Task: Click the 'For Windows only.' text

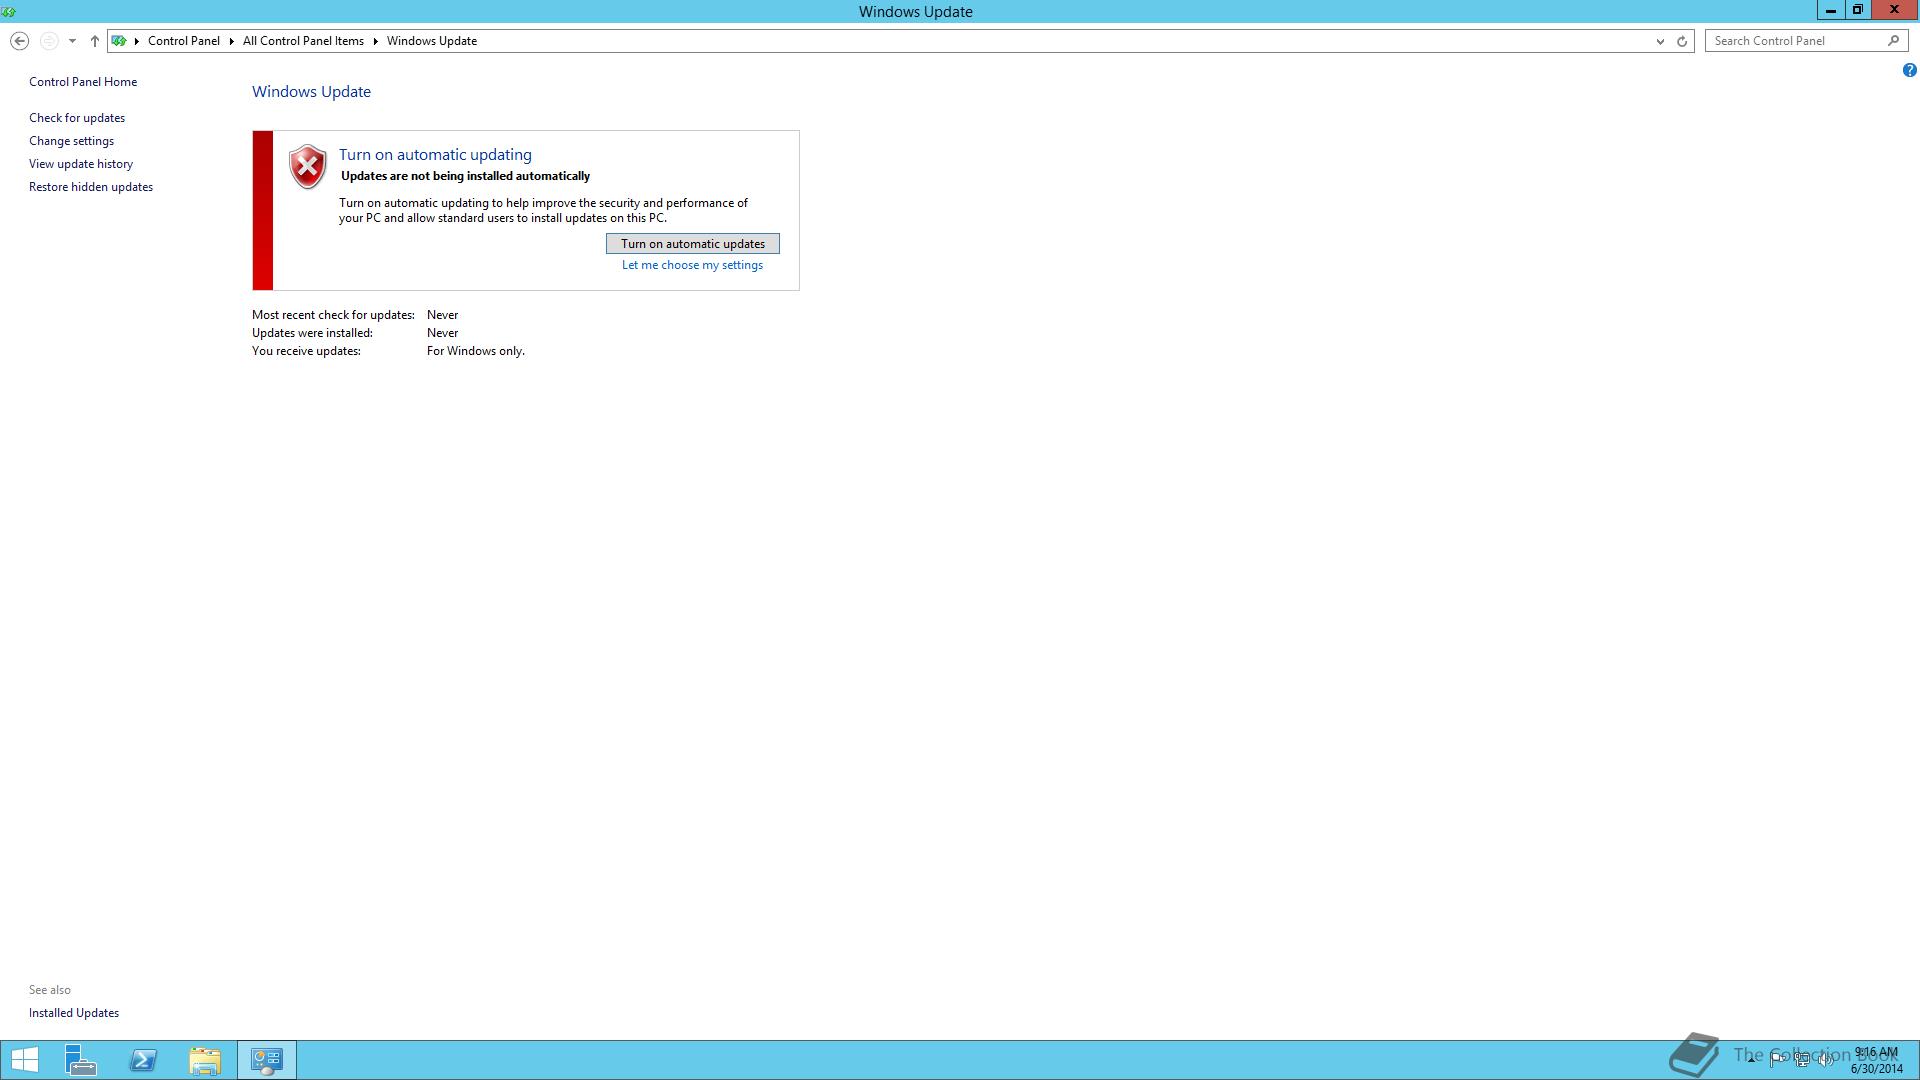Action: [x=476, y=351]
